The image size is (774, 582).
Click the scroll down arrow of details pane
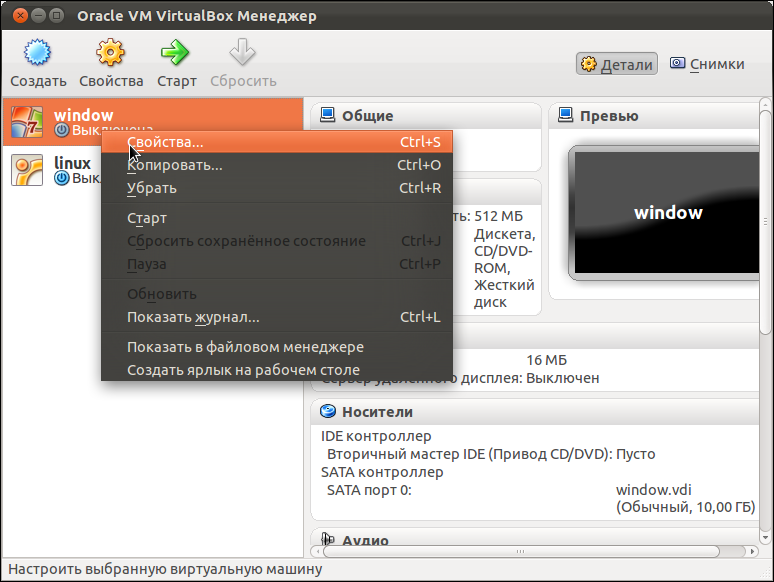click(765, 538)
